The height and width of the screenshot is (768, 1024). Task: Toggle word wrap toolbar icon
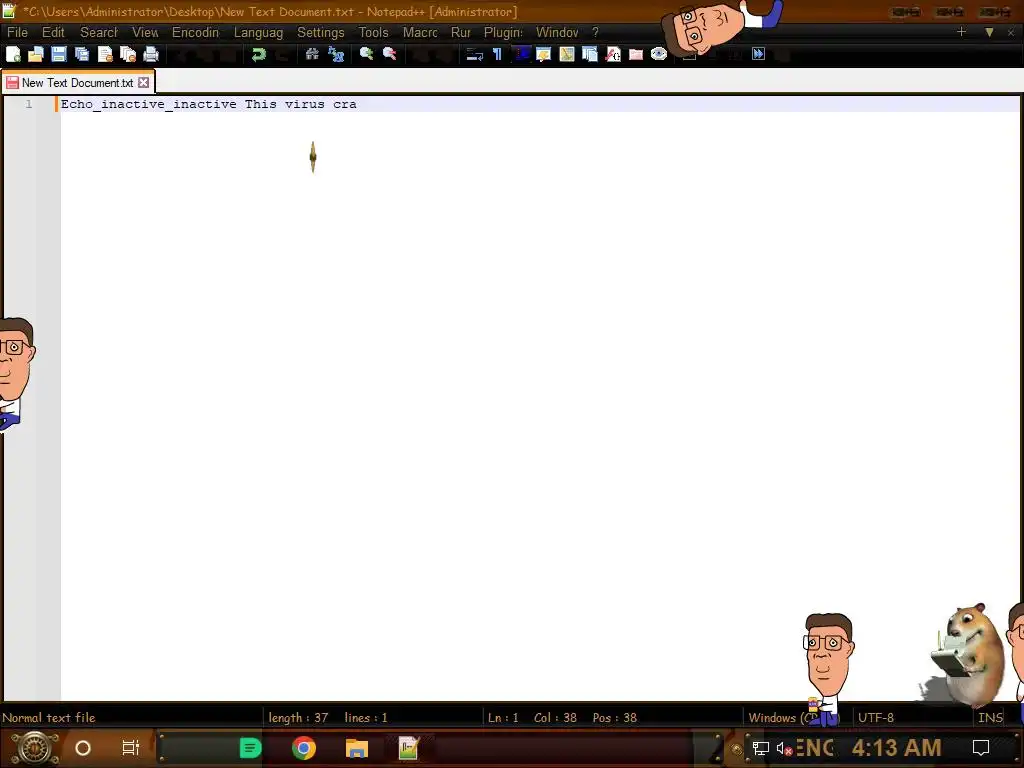pos(474,55)
